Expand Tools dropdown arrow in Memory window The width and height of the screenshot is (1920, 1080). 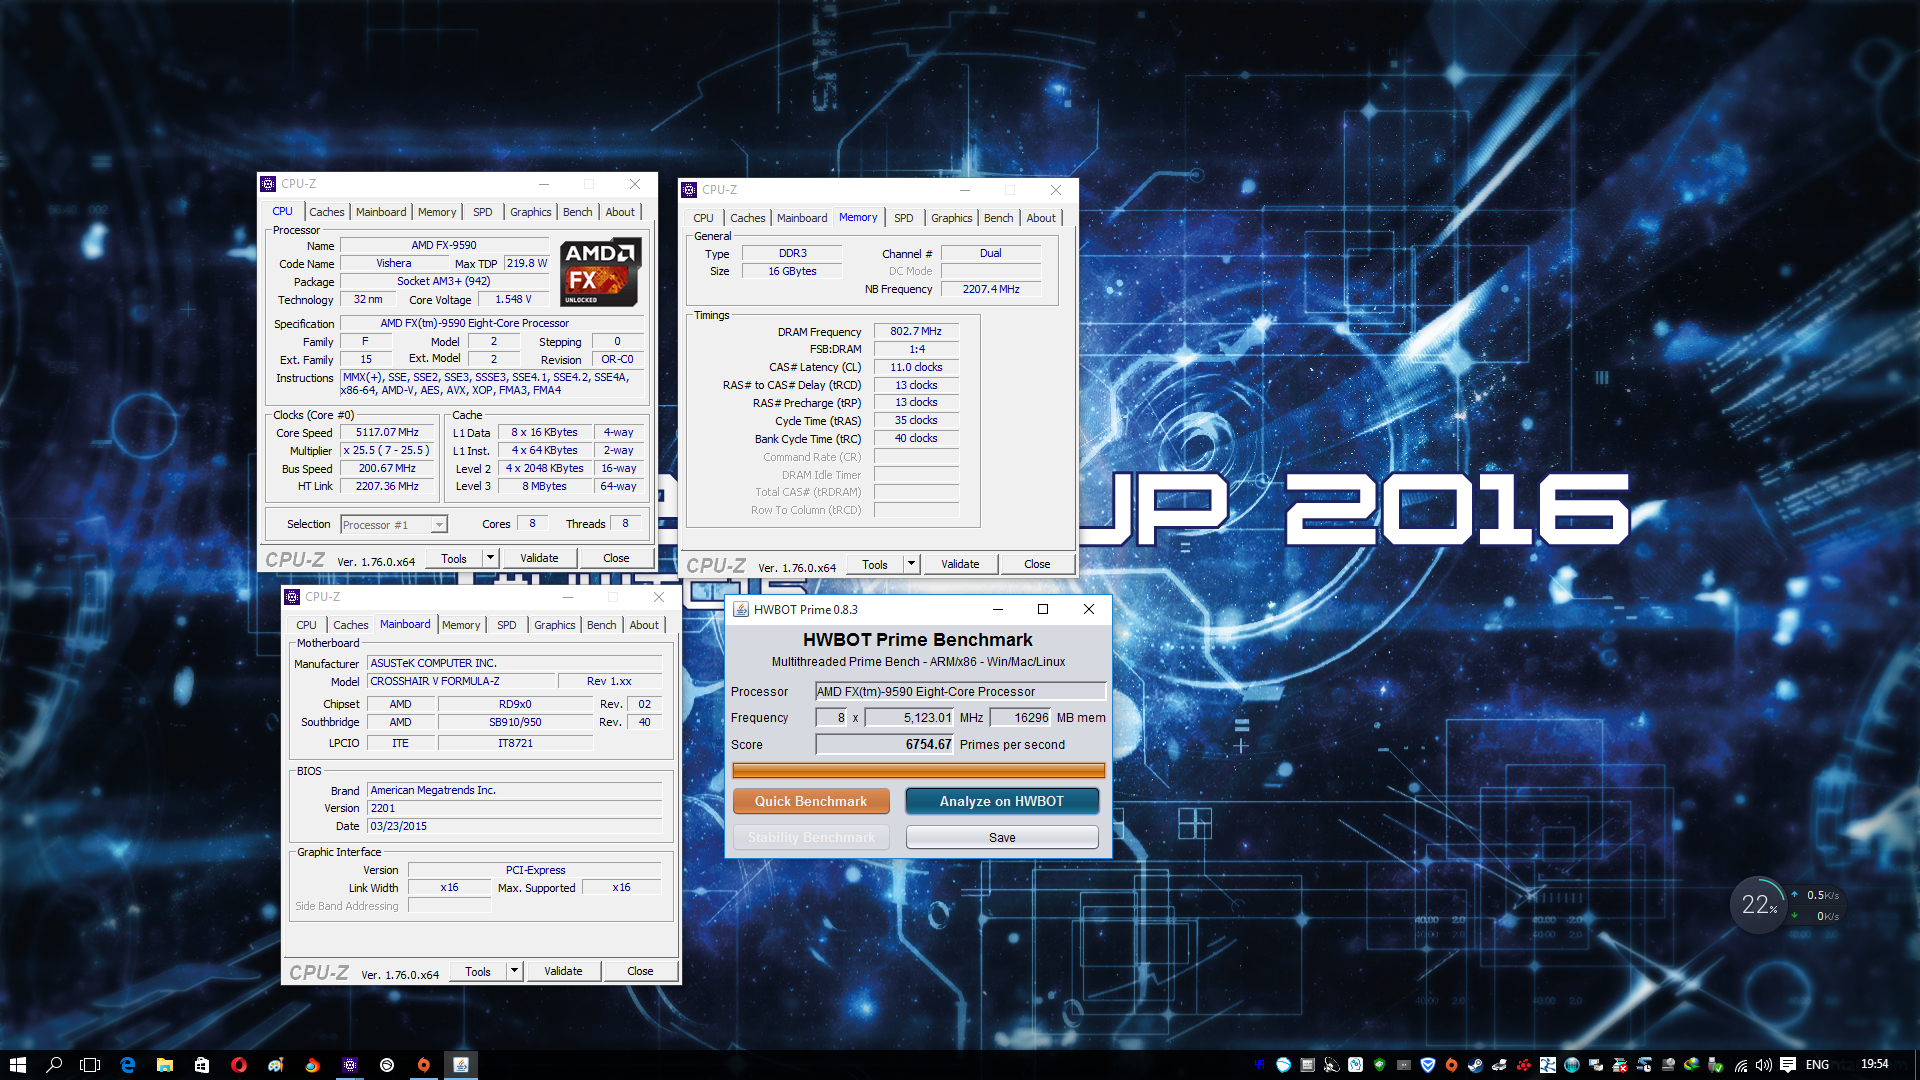click(911, 564)
